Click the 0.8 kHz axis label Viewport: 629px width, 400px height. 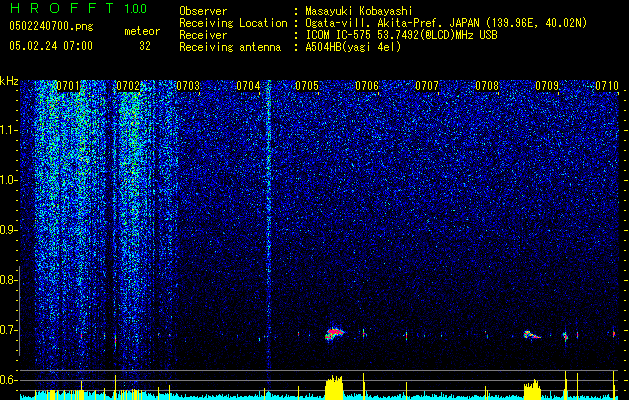pyautogui.click(x=8, y=280)
